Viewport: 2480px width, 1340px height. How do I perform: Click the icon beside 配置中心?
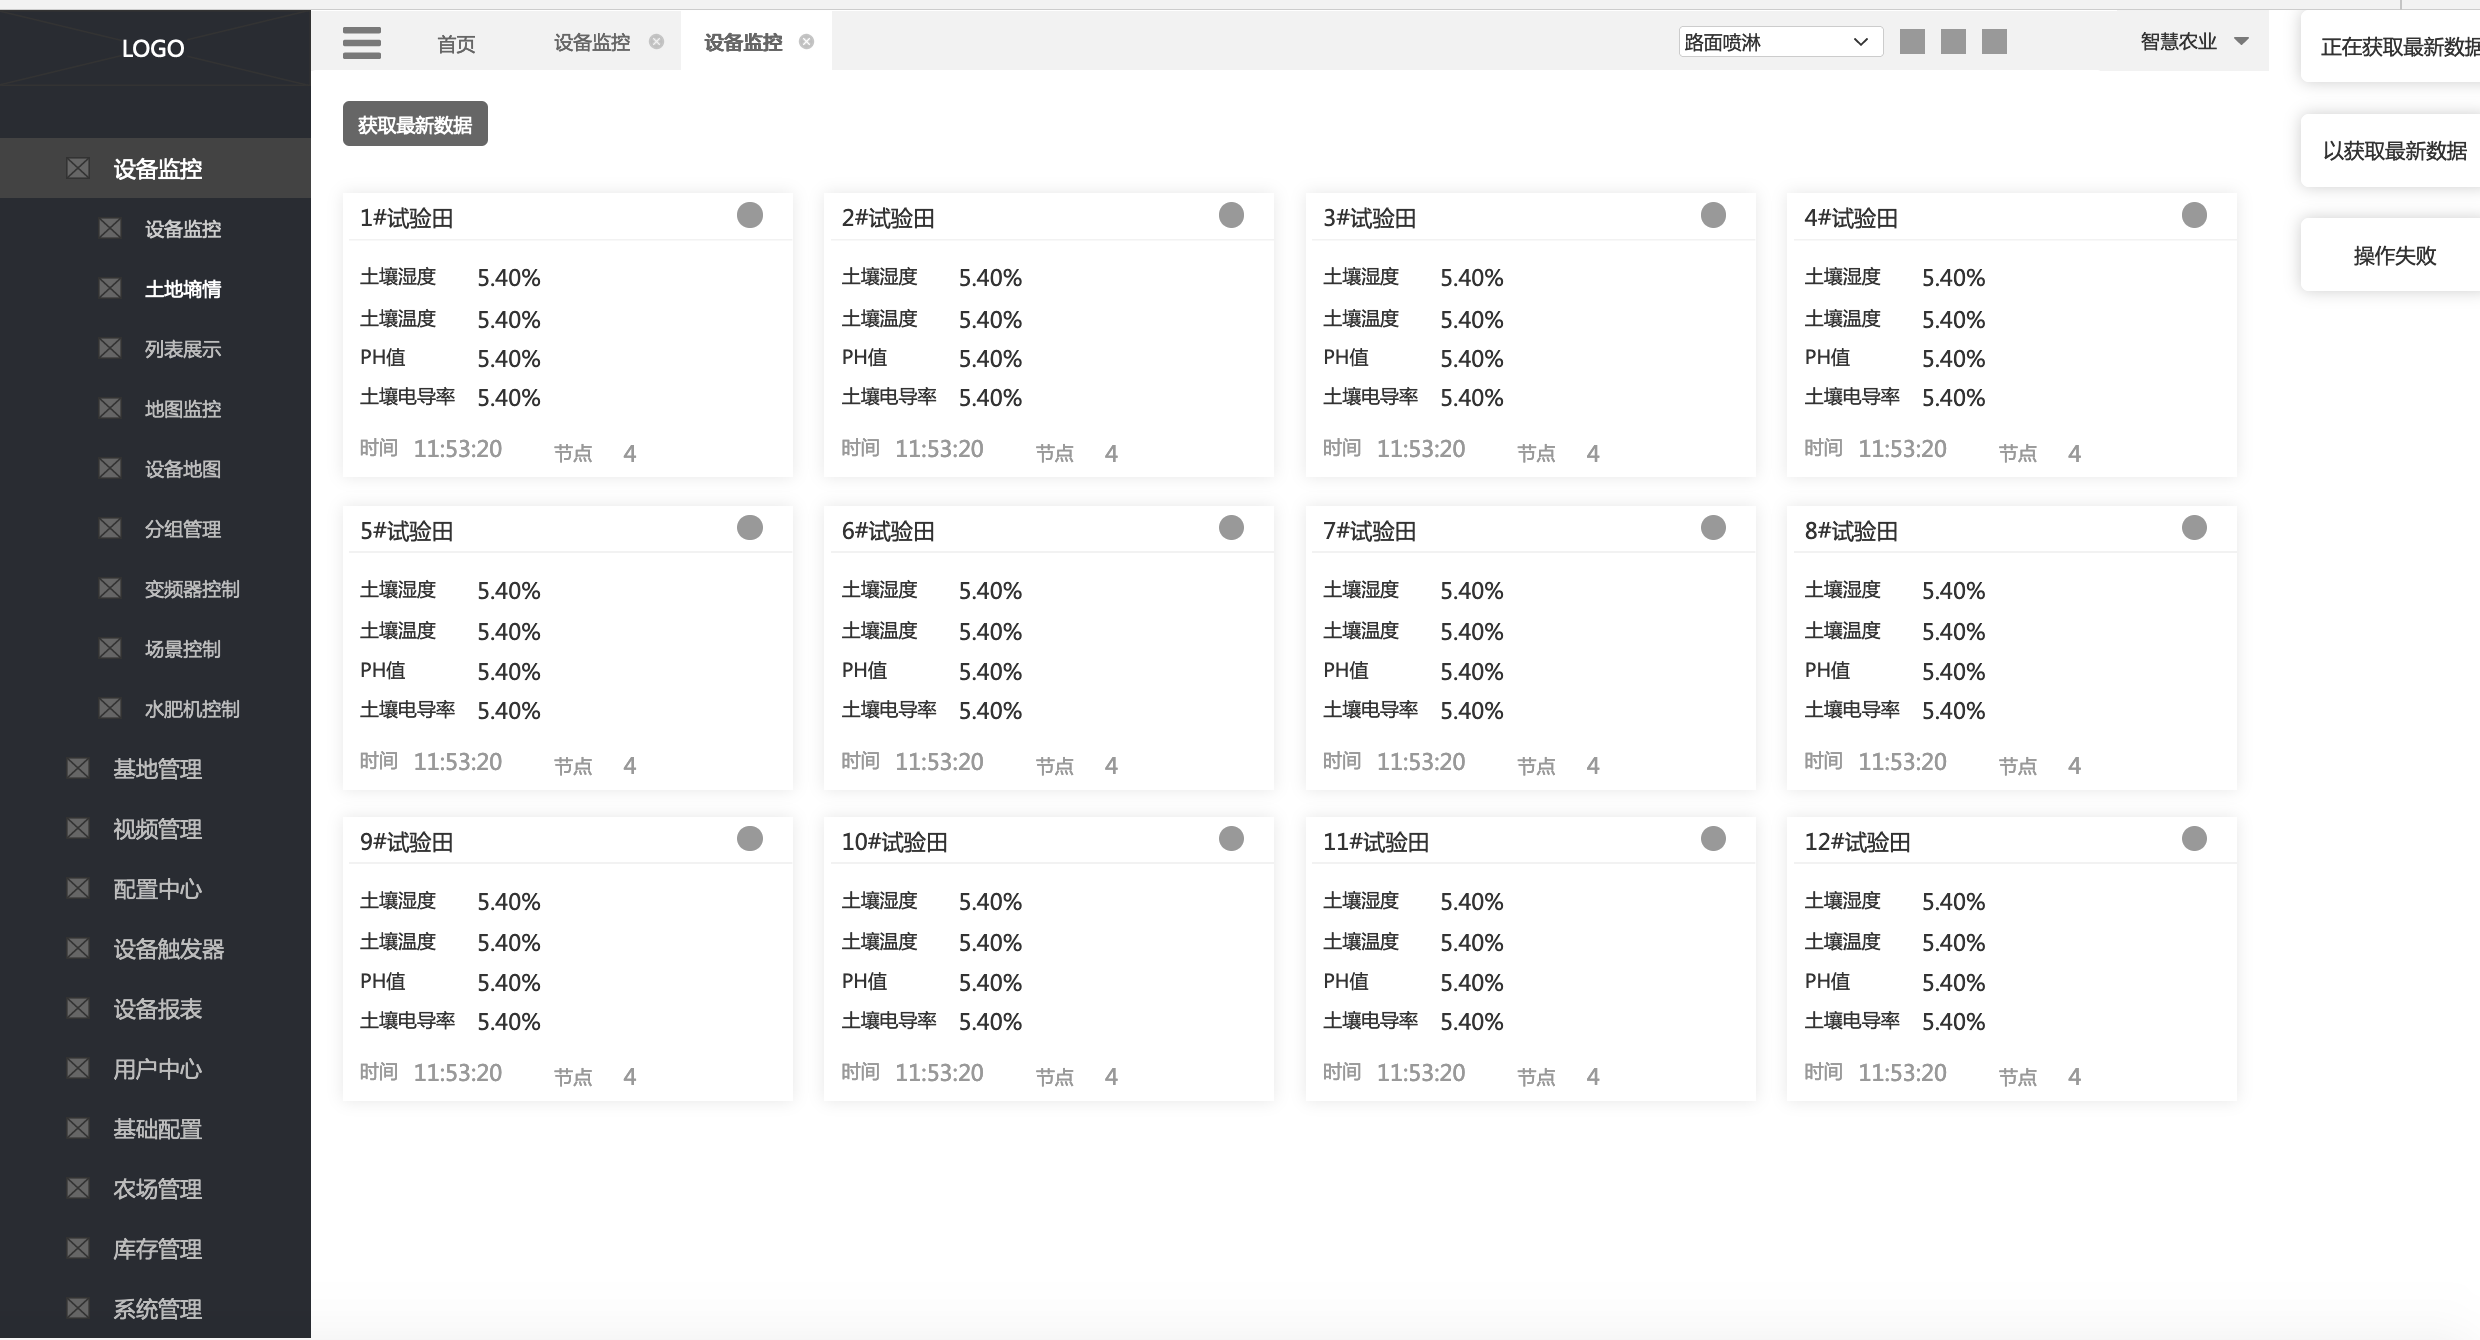click(x=78, y=888)
